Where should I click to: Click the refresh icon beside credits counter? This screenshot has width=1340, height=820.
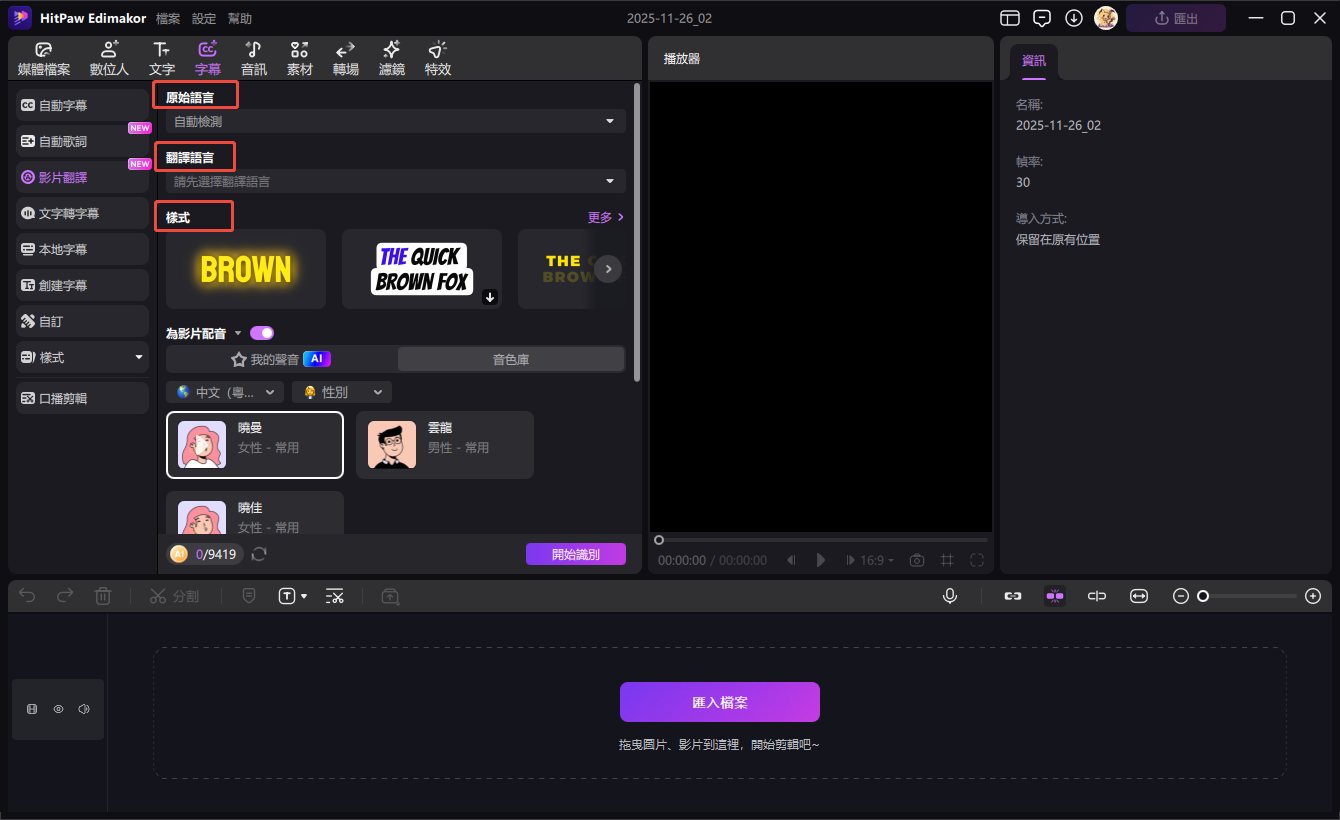(259, 554)
